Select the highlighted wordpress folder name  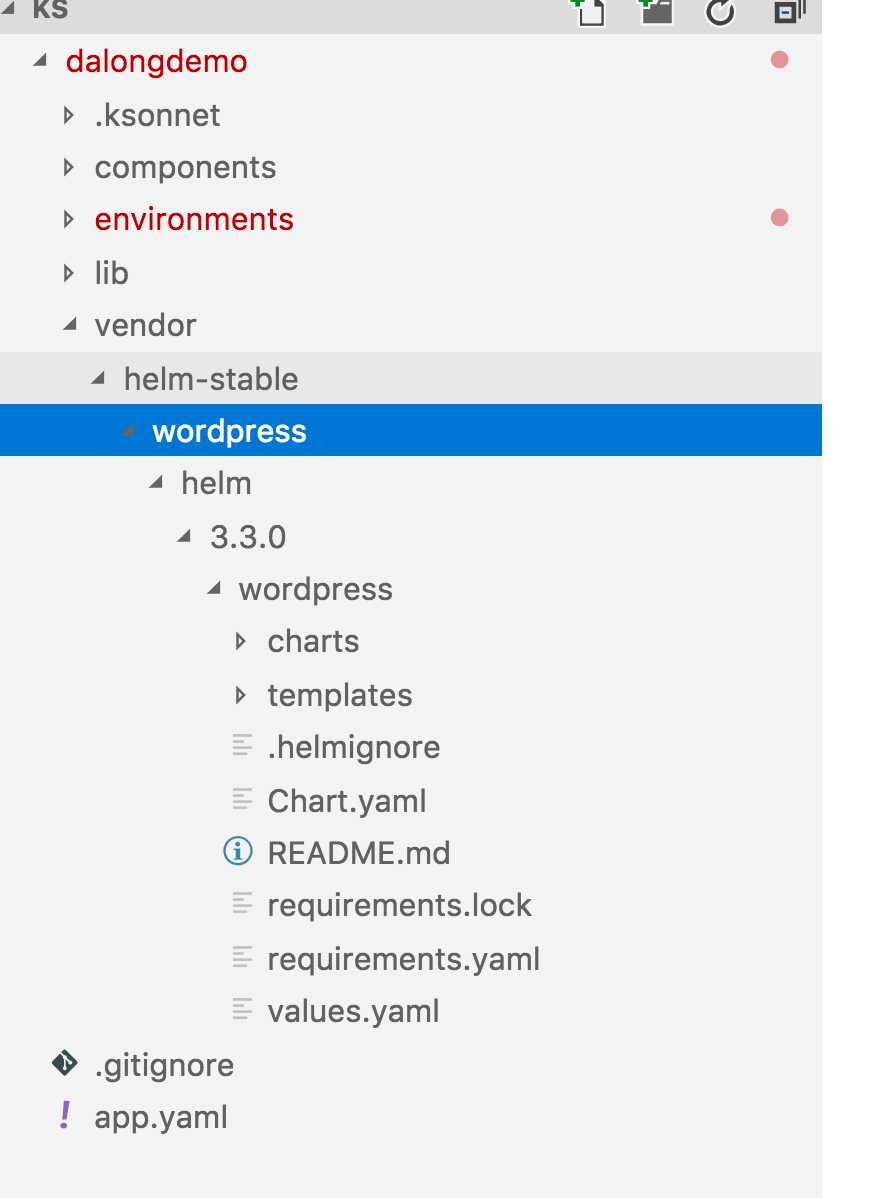(229, 432)
